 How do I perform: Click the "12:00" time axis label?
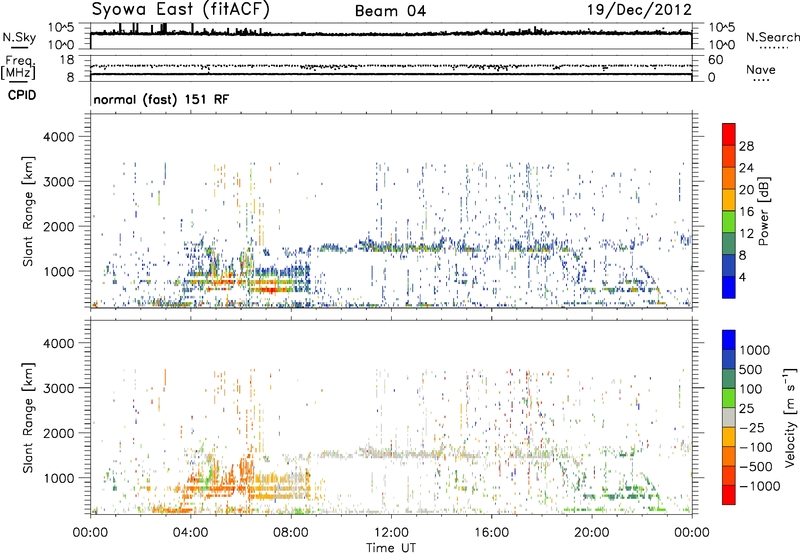click(x=391, y=533)
